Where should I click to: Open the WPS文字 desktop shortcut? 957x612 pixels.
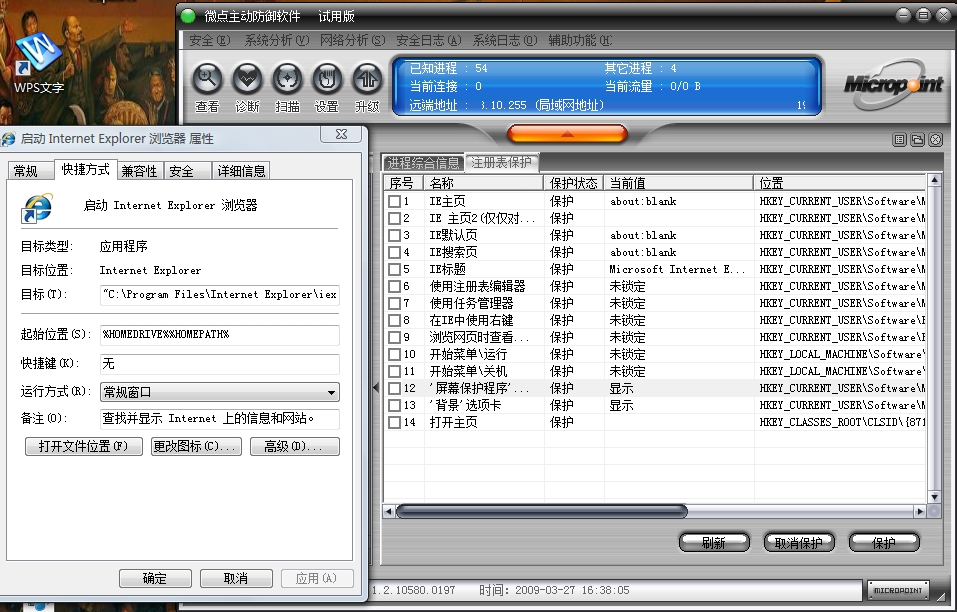point(38,63)
